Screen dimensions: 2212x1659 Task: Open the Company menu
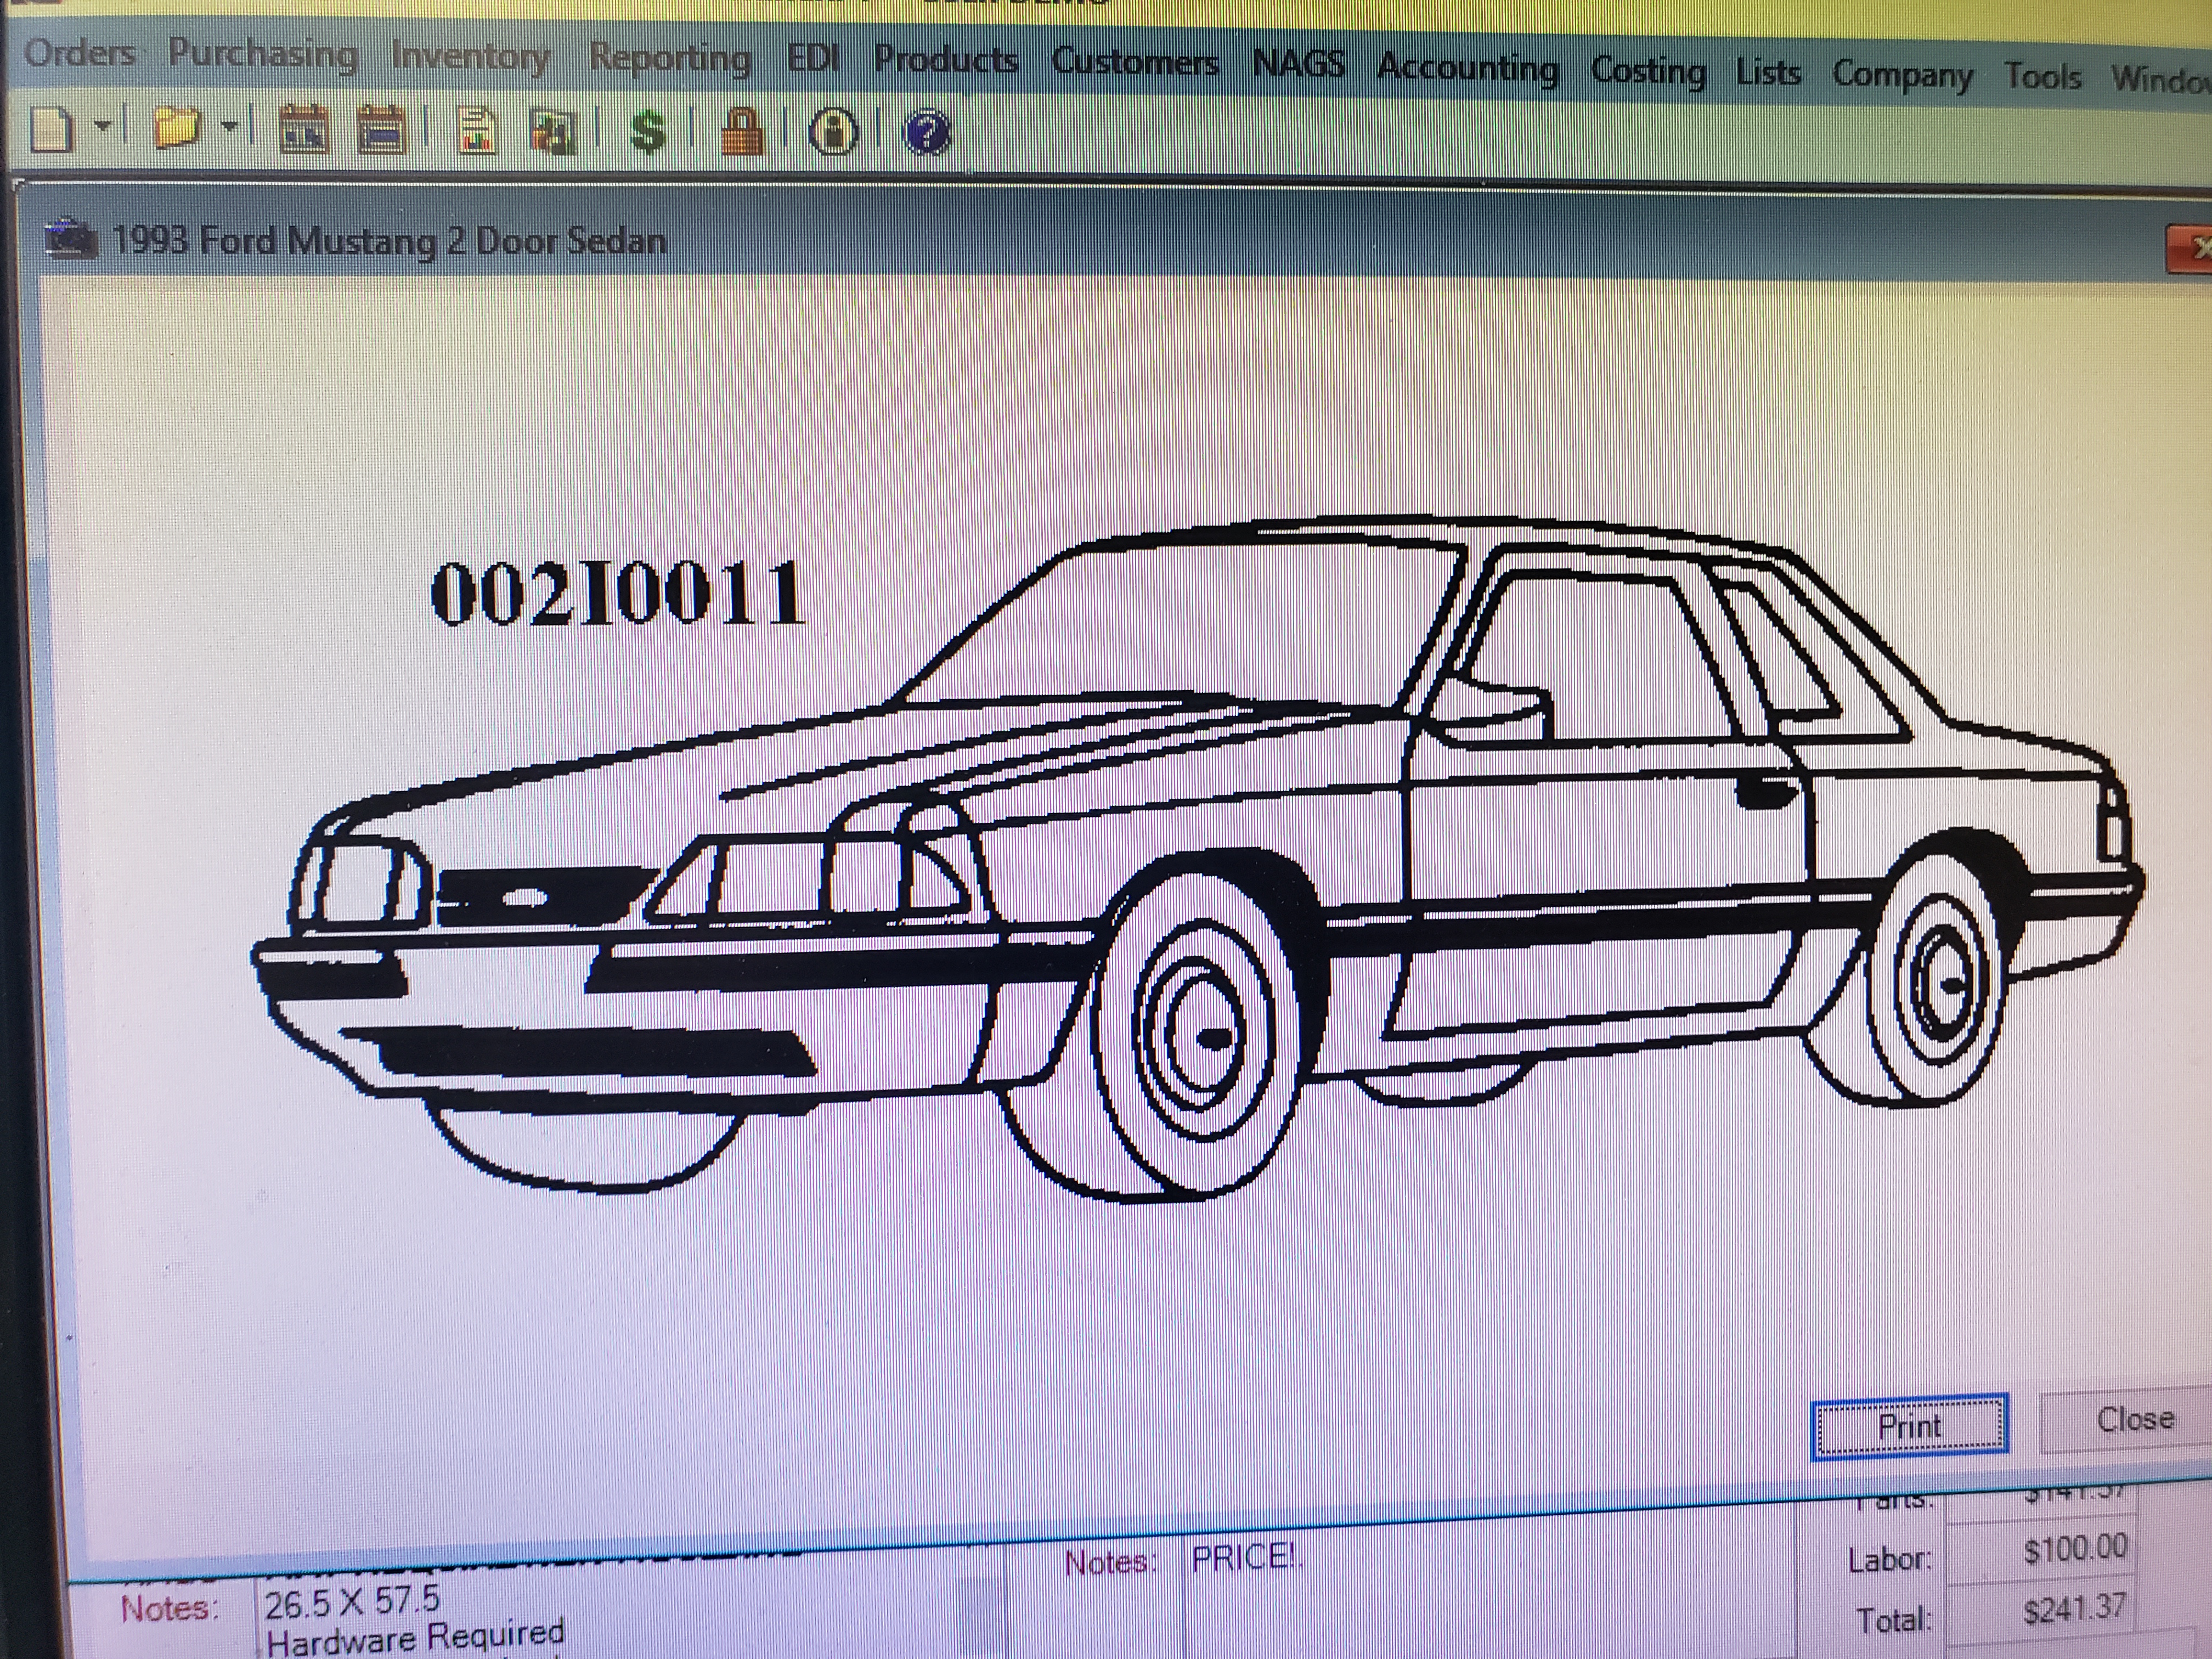(x=1902, y=76)
